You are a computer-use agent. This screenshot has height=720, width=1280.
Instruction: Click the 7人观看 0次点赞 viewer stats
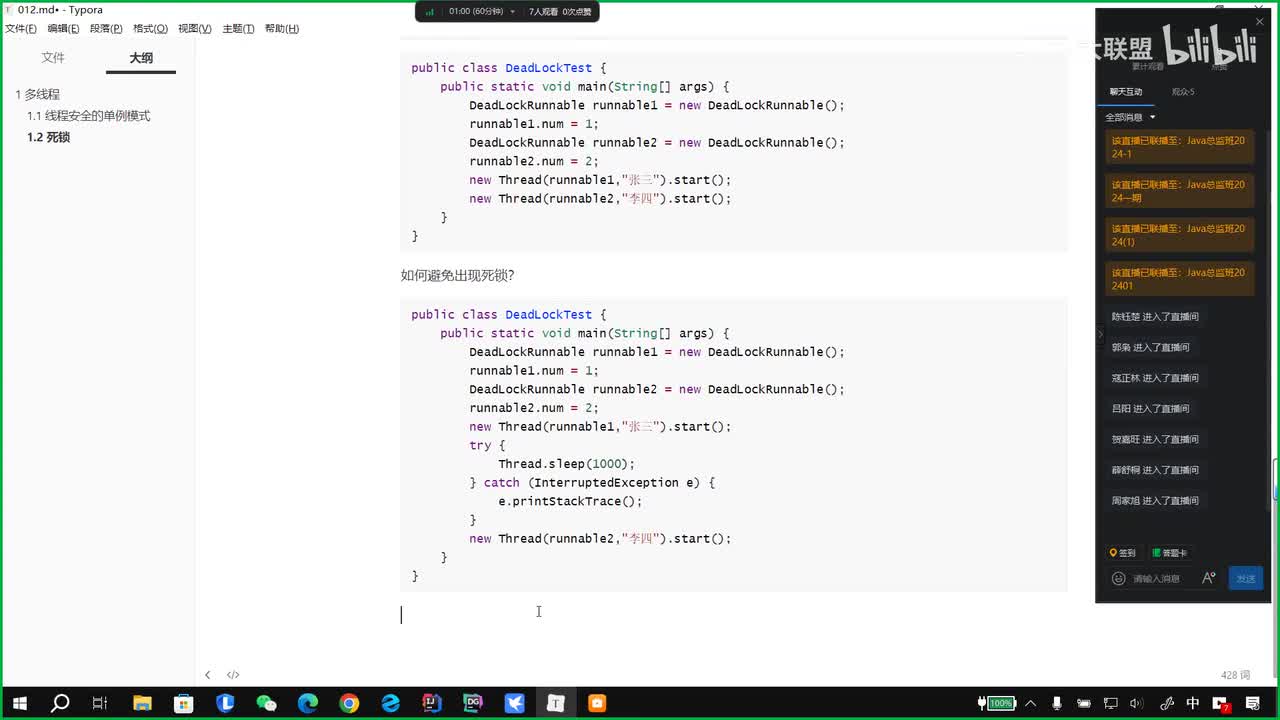(560, 12)
